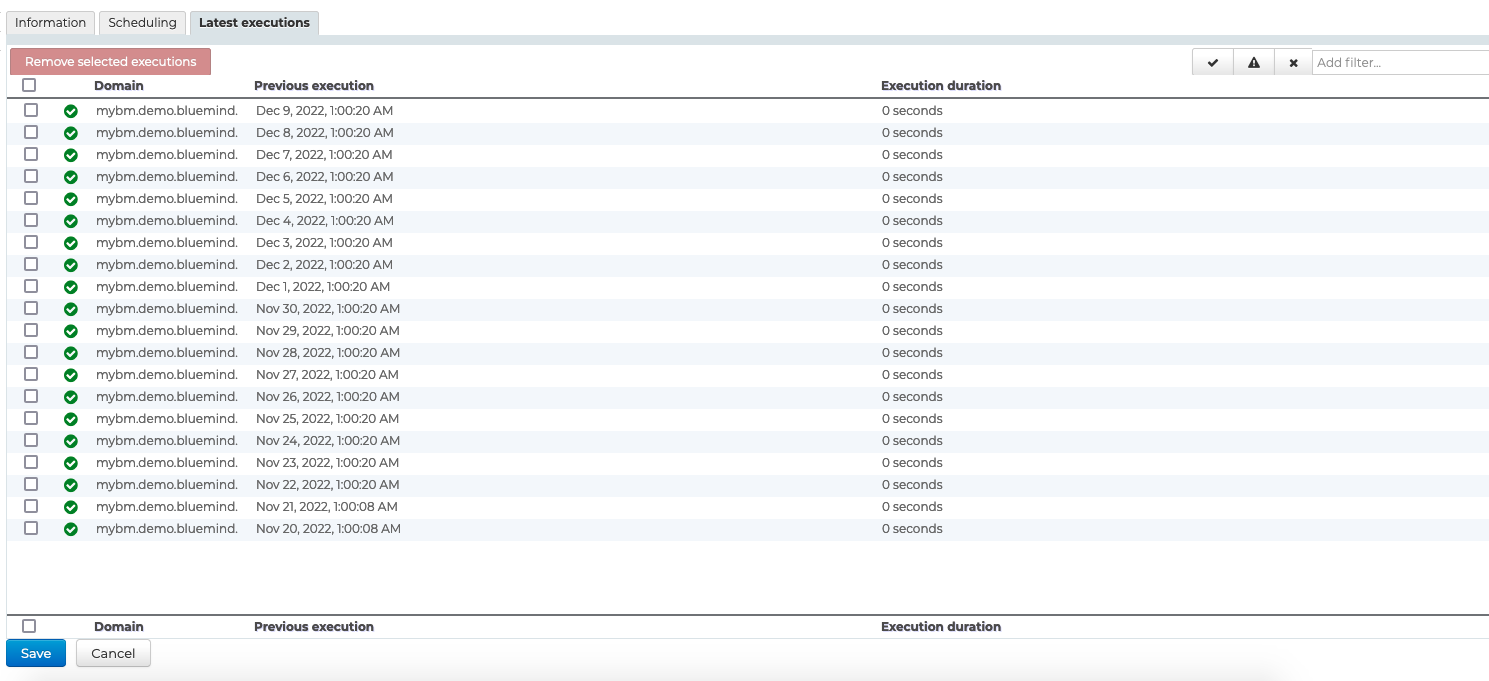Click green status icon for Nov 30 execution
1489x681 pixels.
[71, 309]
